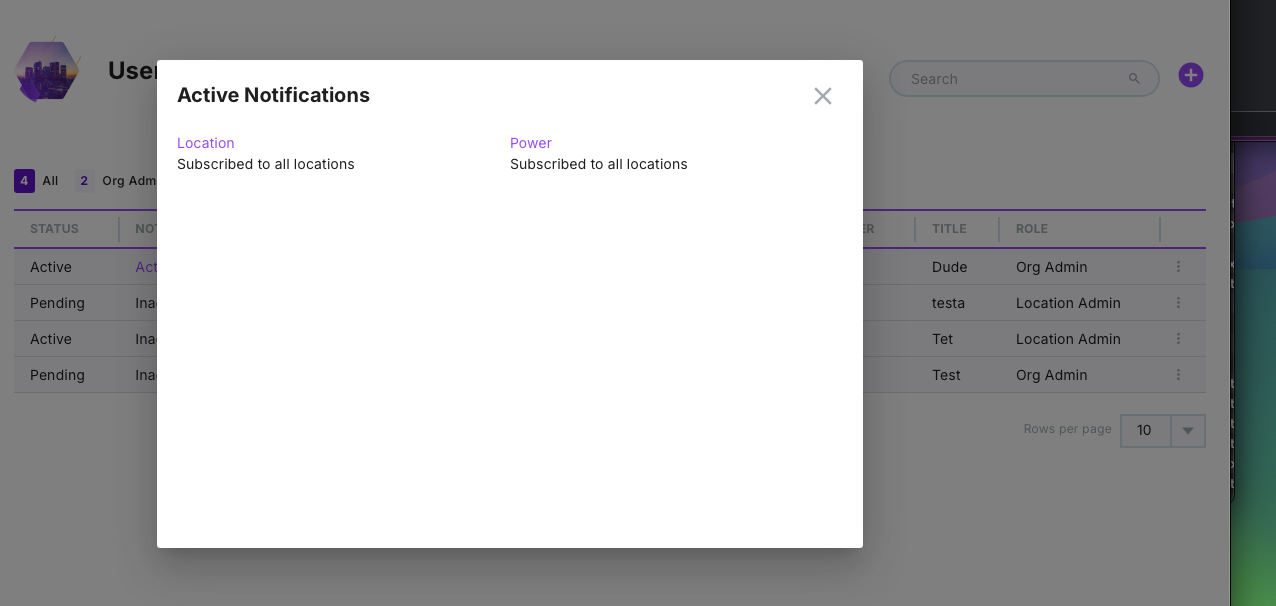Click the Dude title cell
Viewport: 1276px width, 606px height.
(949, 267)
